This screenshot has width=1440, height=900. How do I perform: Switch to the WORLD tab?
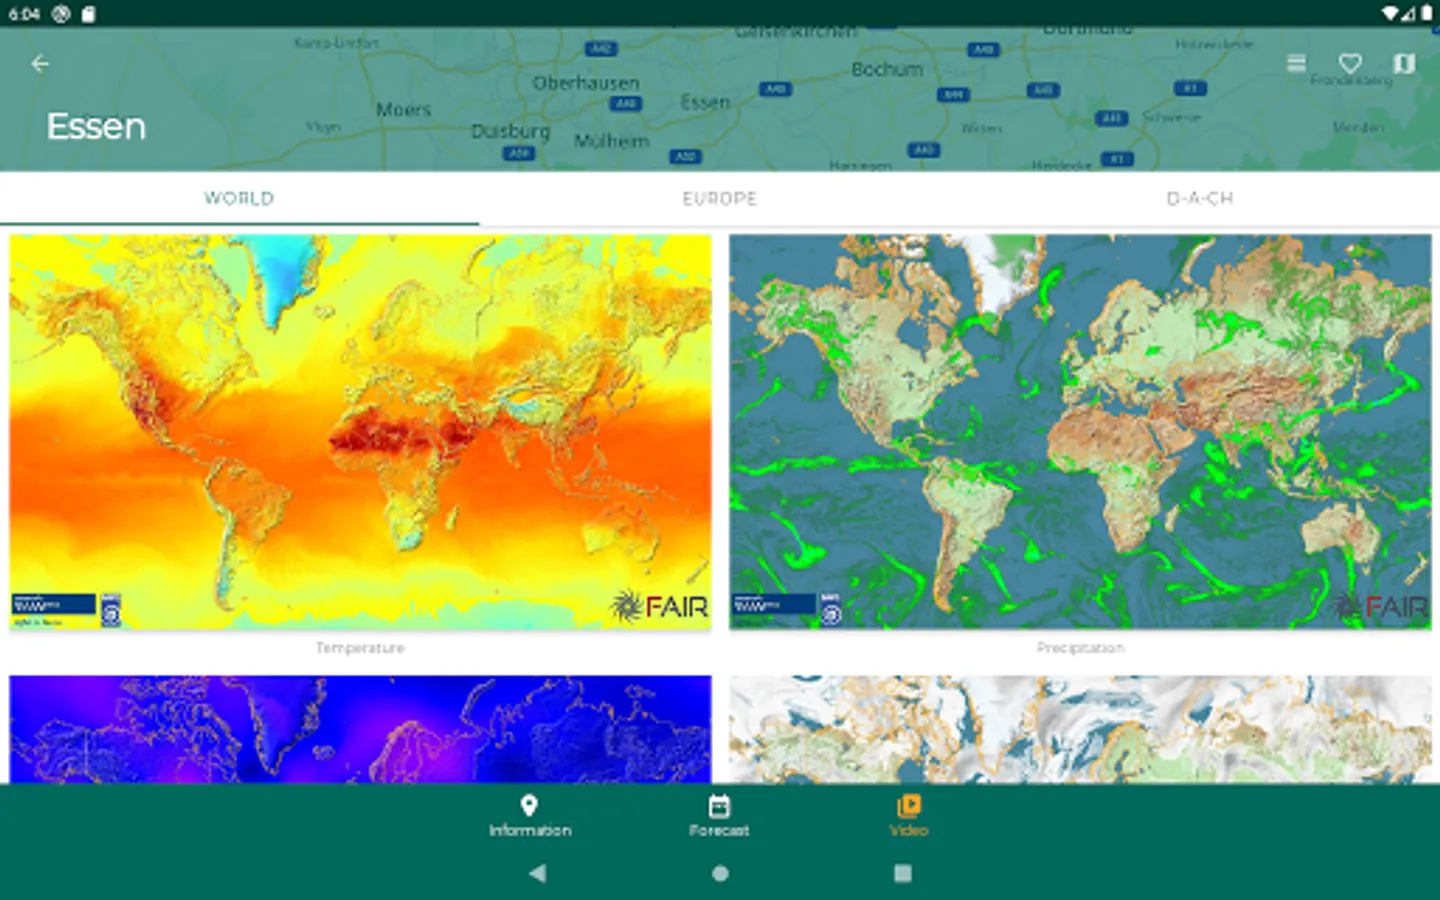coord(239,198)
